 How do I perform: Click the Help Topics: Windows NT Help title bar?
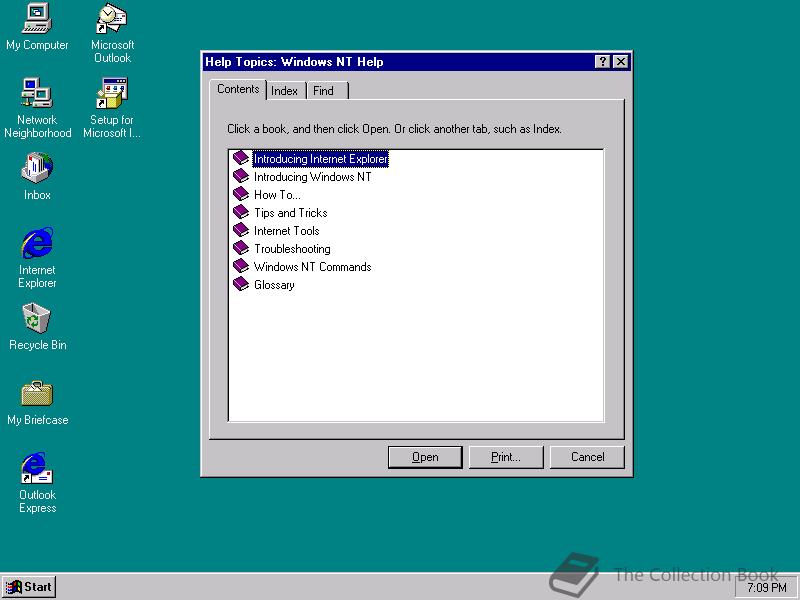(x=398, y=62)
